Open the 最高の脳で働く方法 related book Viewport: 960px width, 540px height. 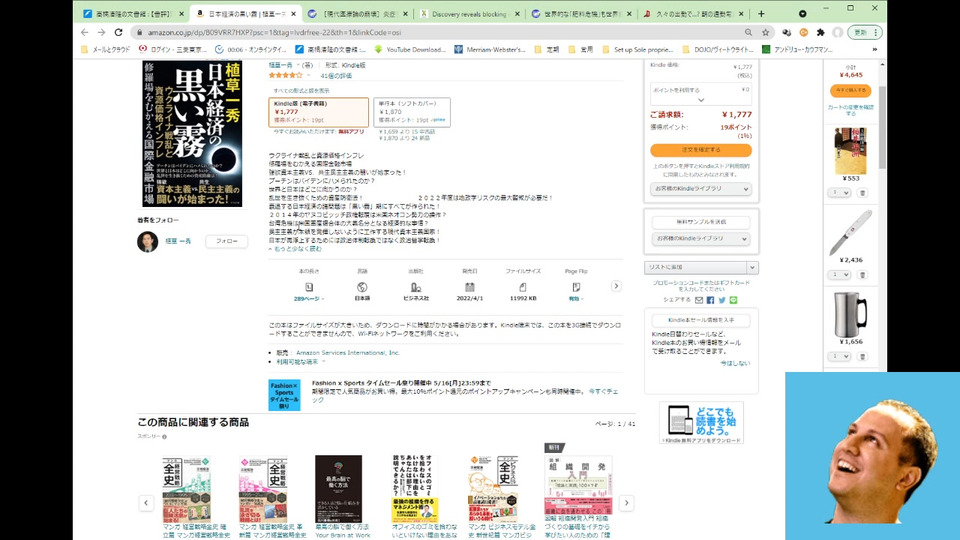click(x=339, y=489)
